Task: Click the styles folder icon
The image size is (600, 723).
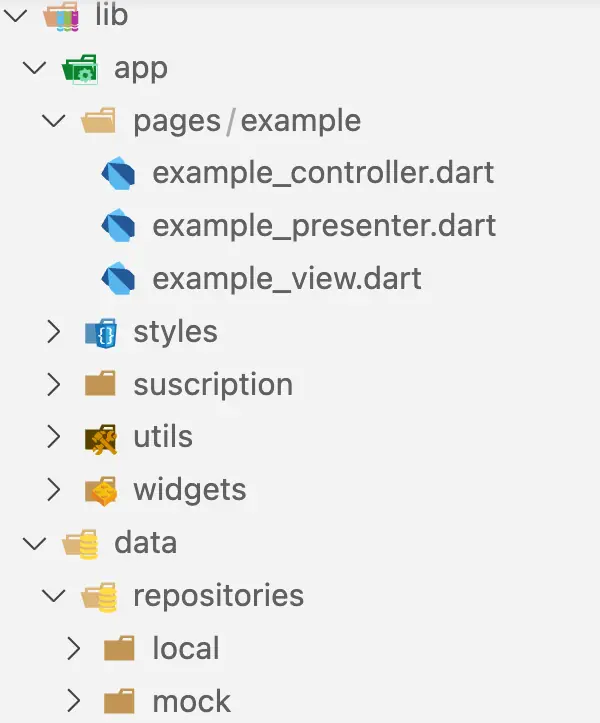Action: [100, 332]
